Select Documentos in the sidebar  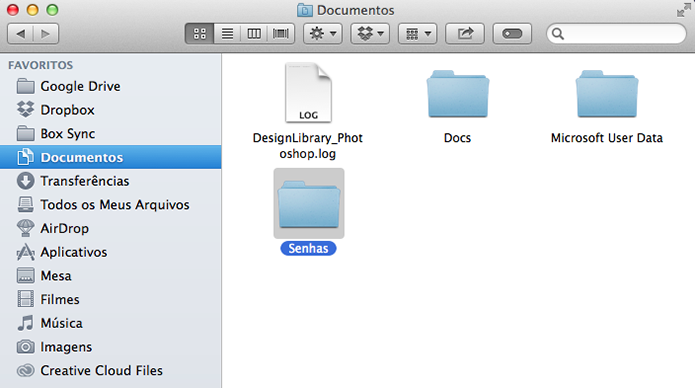tap(111, 157)
